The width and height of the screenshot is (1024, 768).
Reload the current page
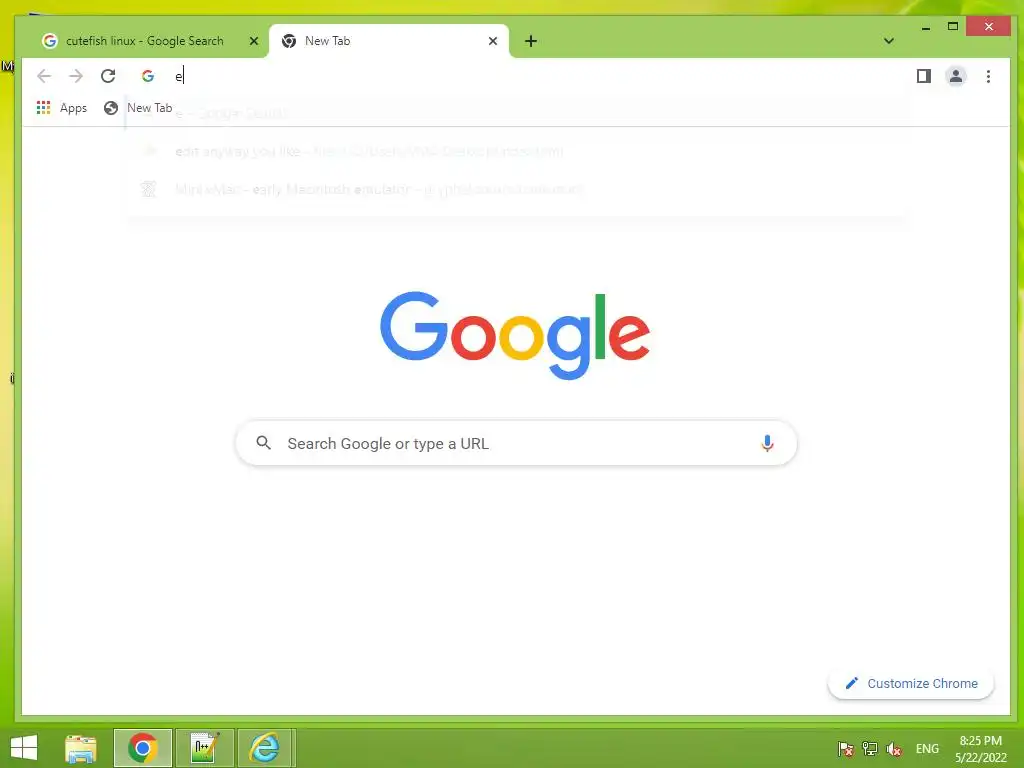click(x=108, y=76)
